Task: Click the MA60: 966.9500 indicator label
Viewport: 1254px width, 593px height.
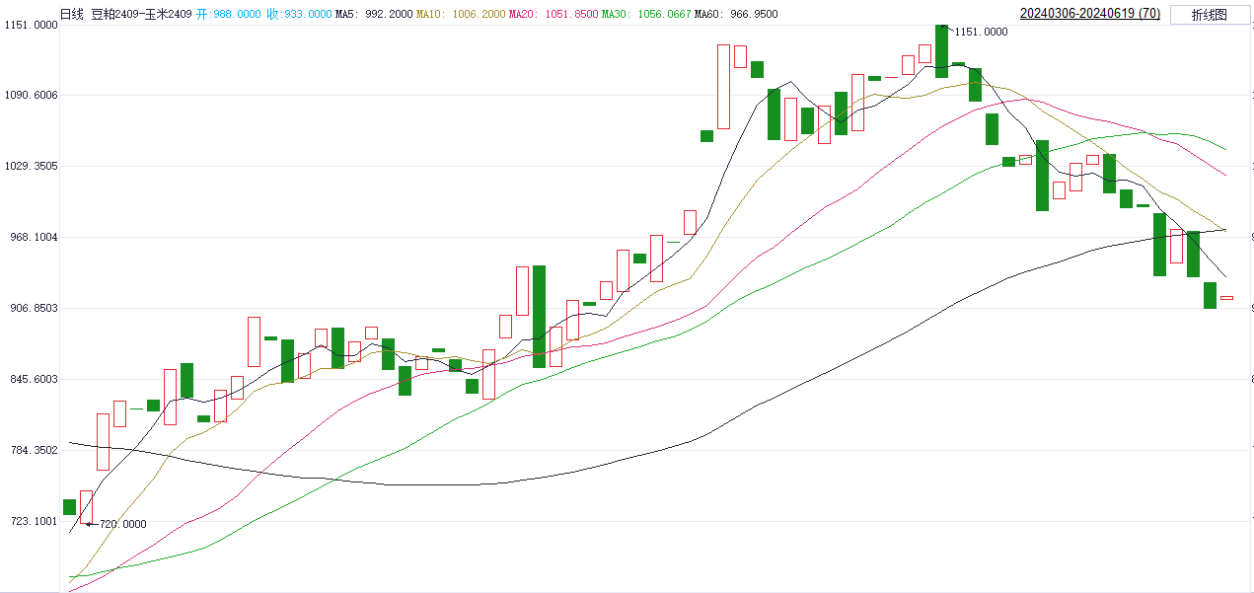Action: [x=736, y=14]
